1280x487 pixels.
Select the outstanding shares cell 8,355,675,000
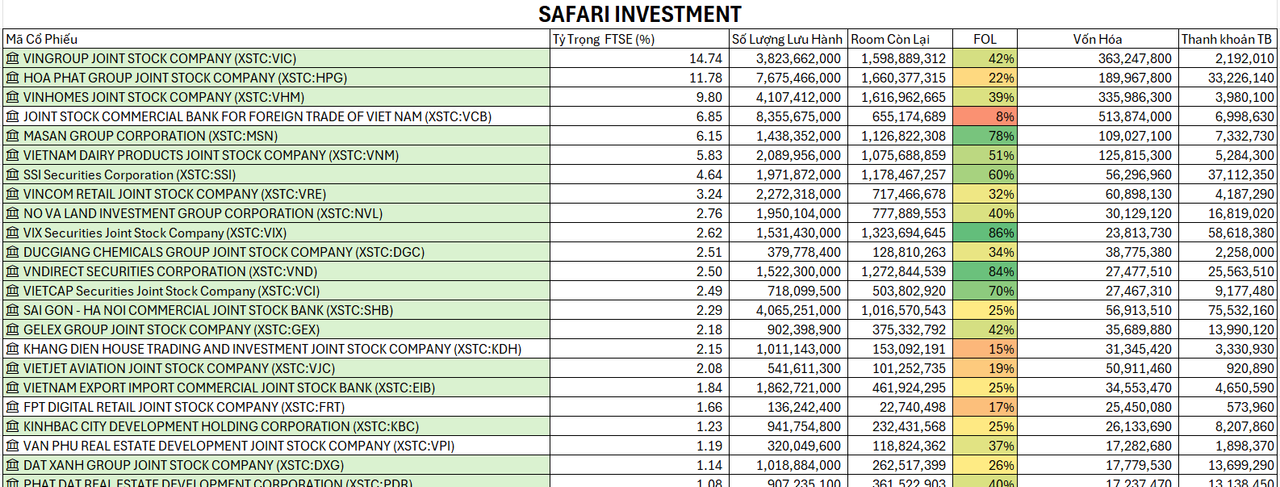(x=788, y=117)
